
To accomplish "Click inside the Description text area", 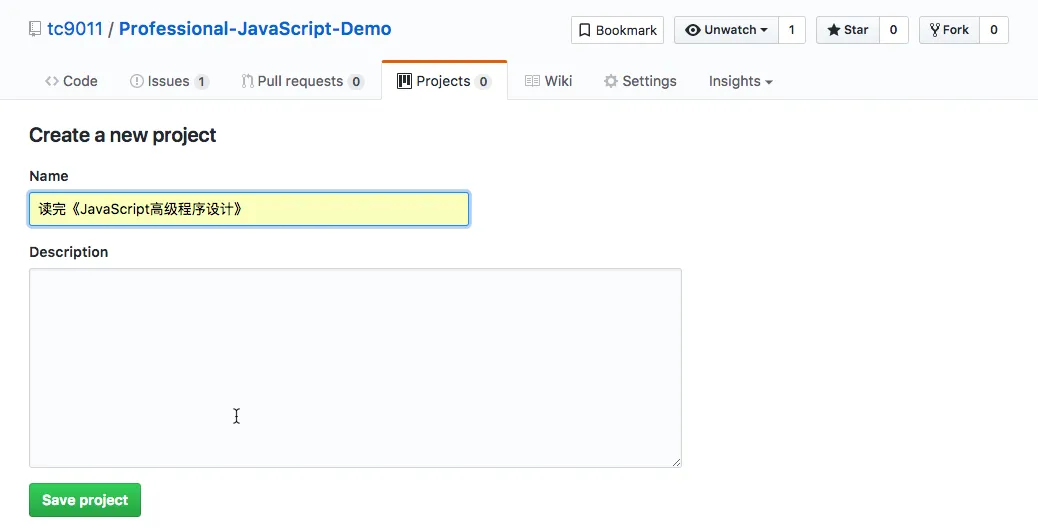I will (x=355, y=367).
